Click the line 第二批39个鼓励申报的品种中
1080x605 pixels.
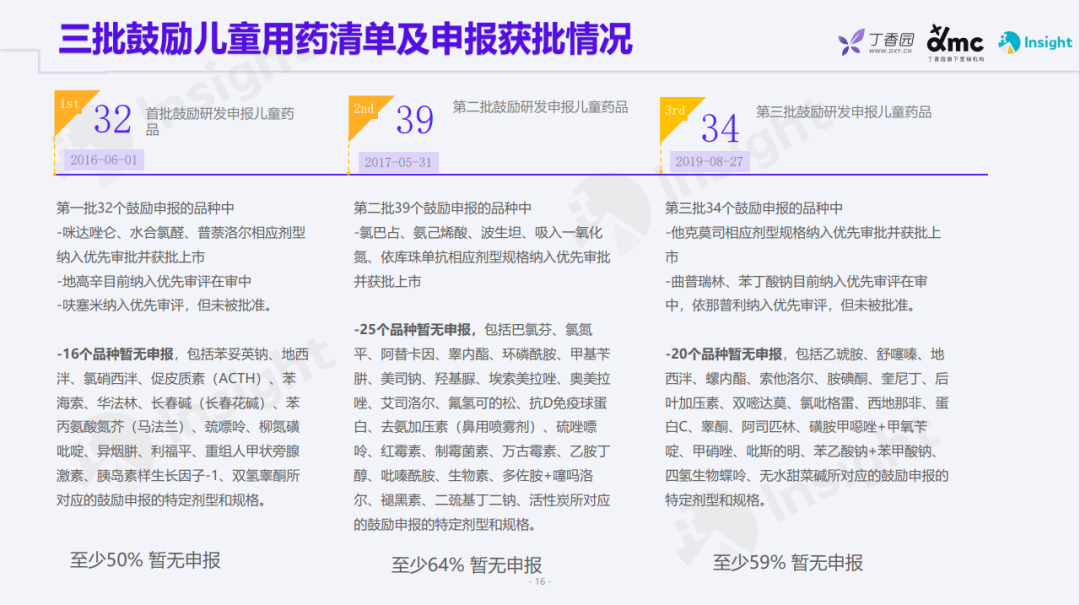443,208
